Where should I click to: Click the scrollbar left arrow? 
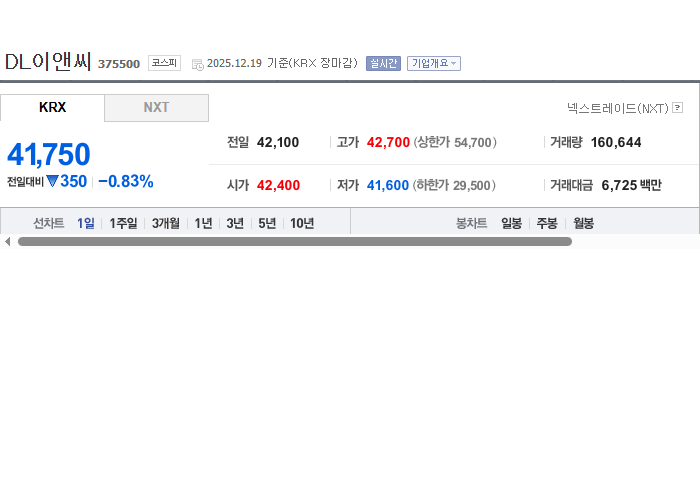click(x=7, y=241)
